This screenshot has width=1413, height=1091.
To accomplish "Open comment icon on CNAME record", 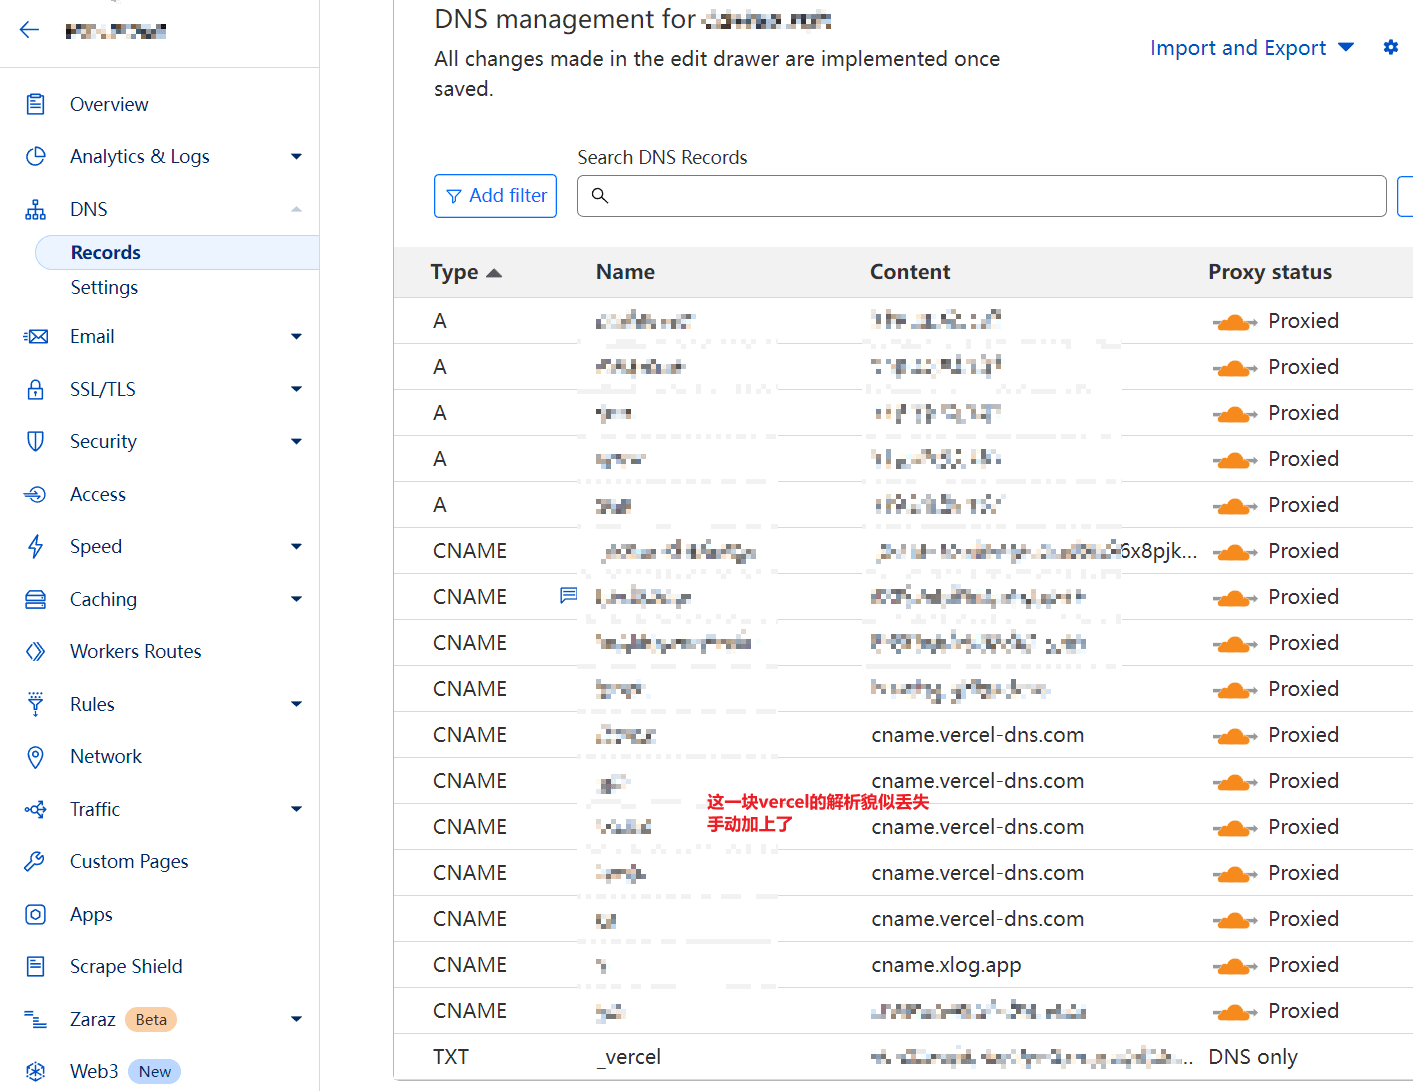I will 568,596.
